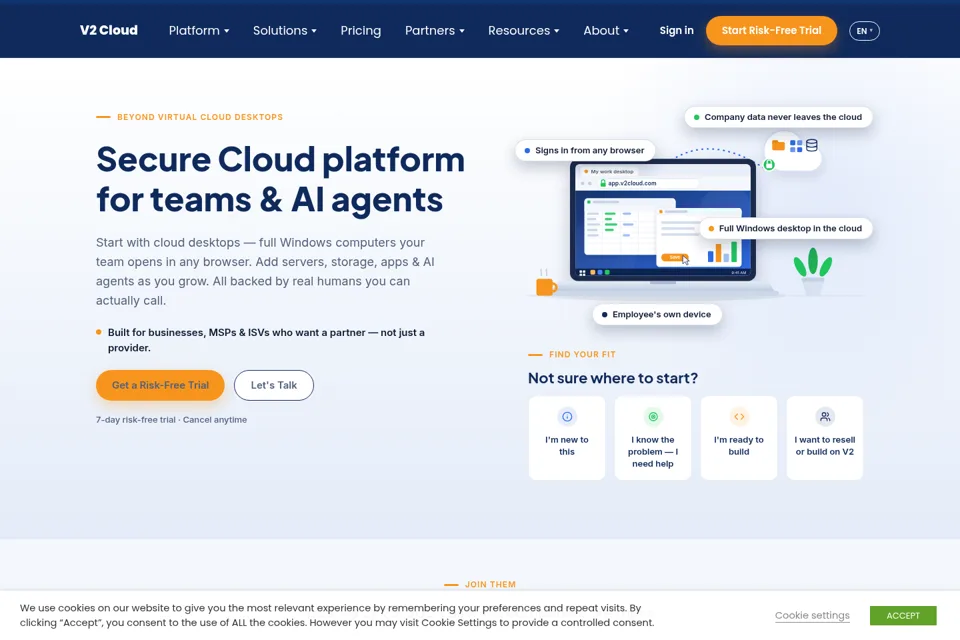
Task: Click "Not sure where to start?" heading
Action: coord(613,378)
